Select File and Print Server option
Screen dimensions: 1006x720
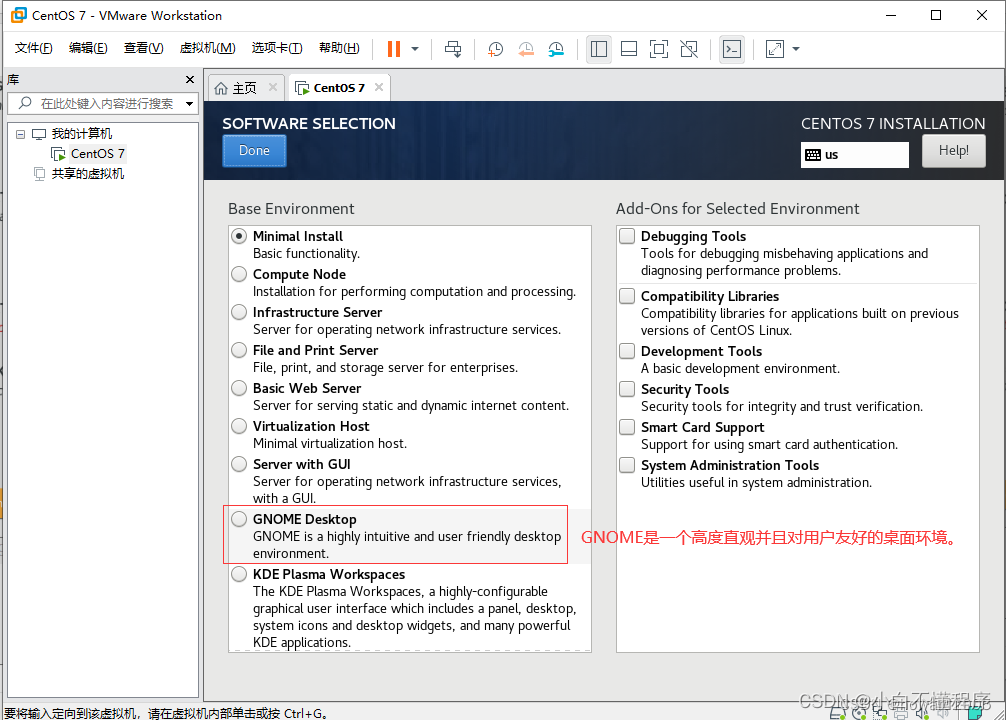[239, 350]
